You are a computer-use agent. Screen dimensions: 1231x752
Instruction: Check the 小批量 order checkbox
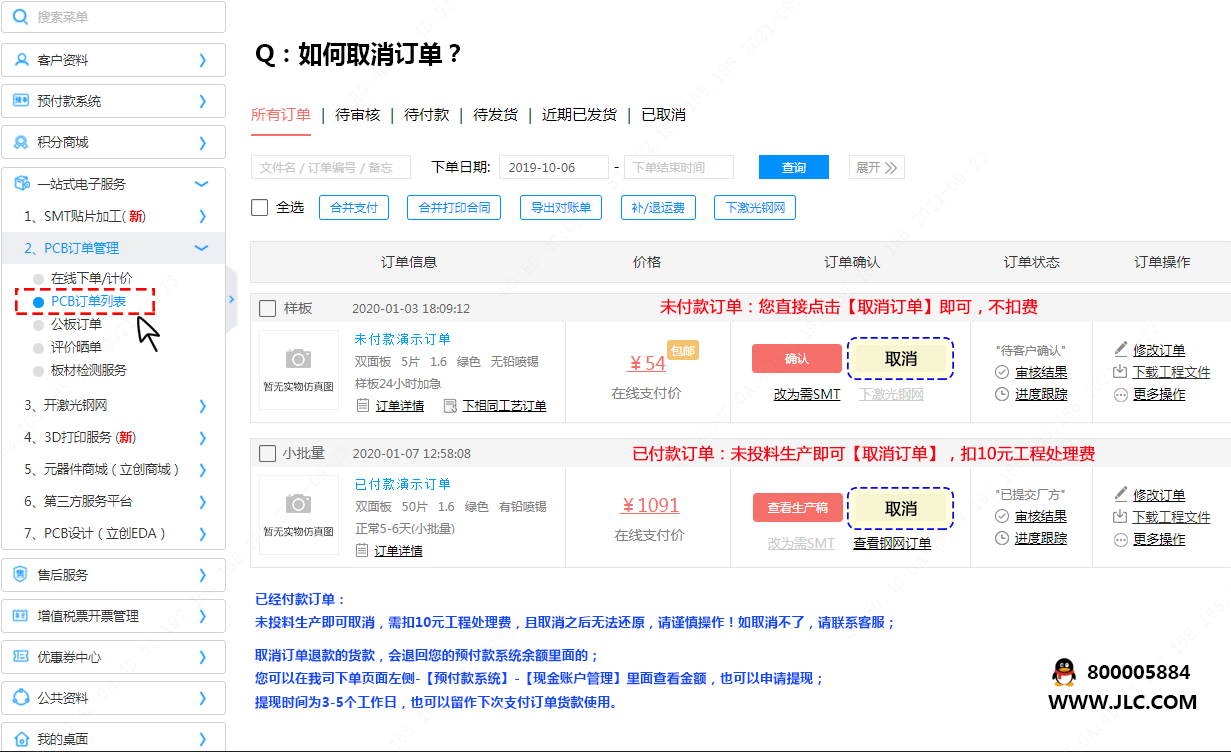tap(268, 453)
